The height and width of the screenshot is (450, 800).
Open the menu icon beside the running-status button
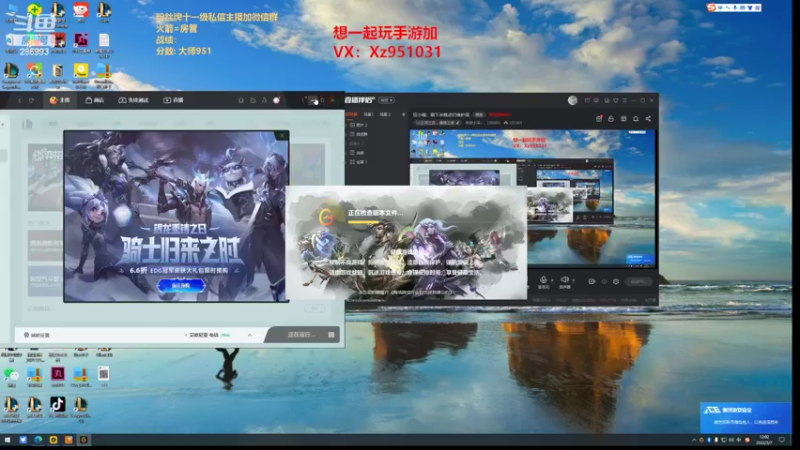click(x=331, y=335)
